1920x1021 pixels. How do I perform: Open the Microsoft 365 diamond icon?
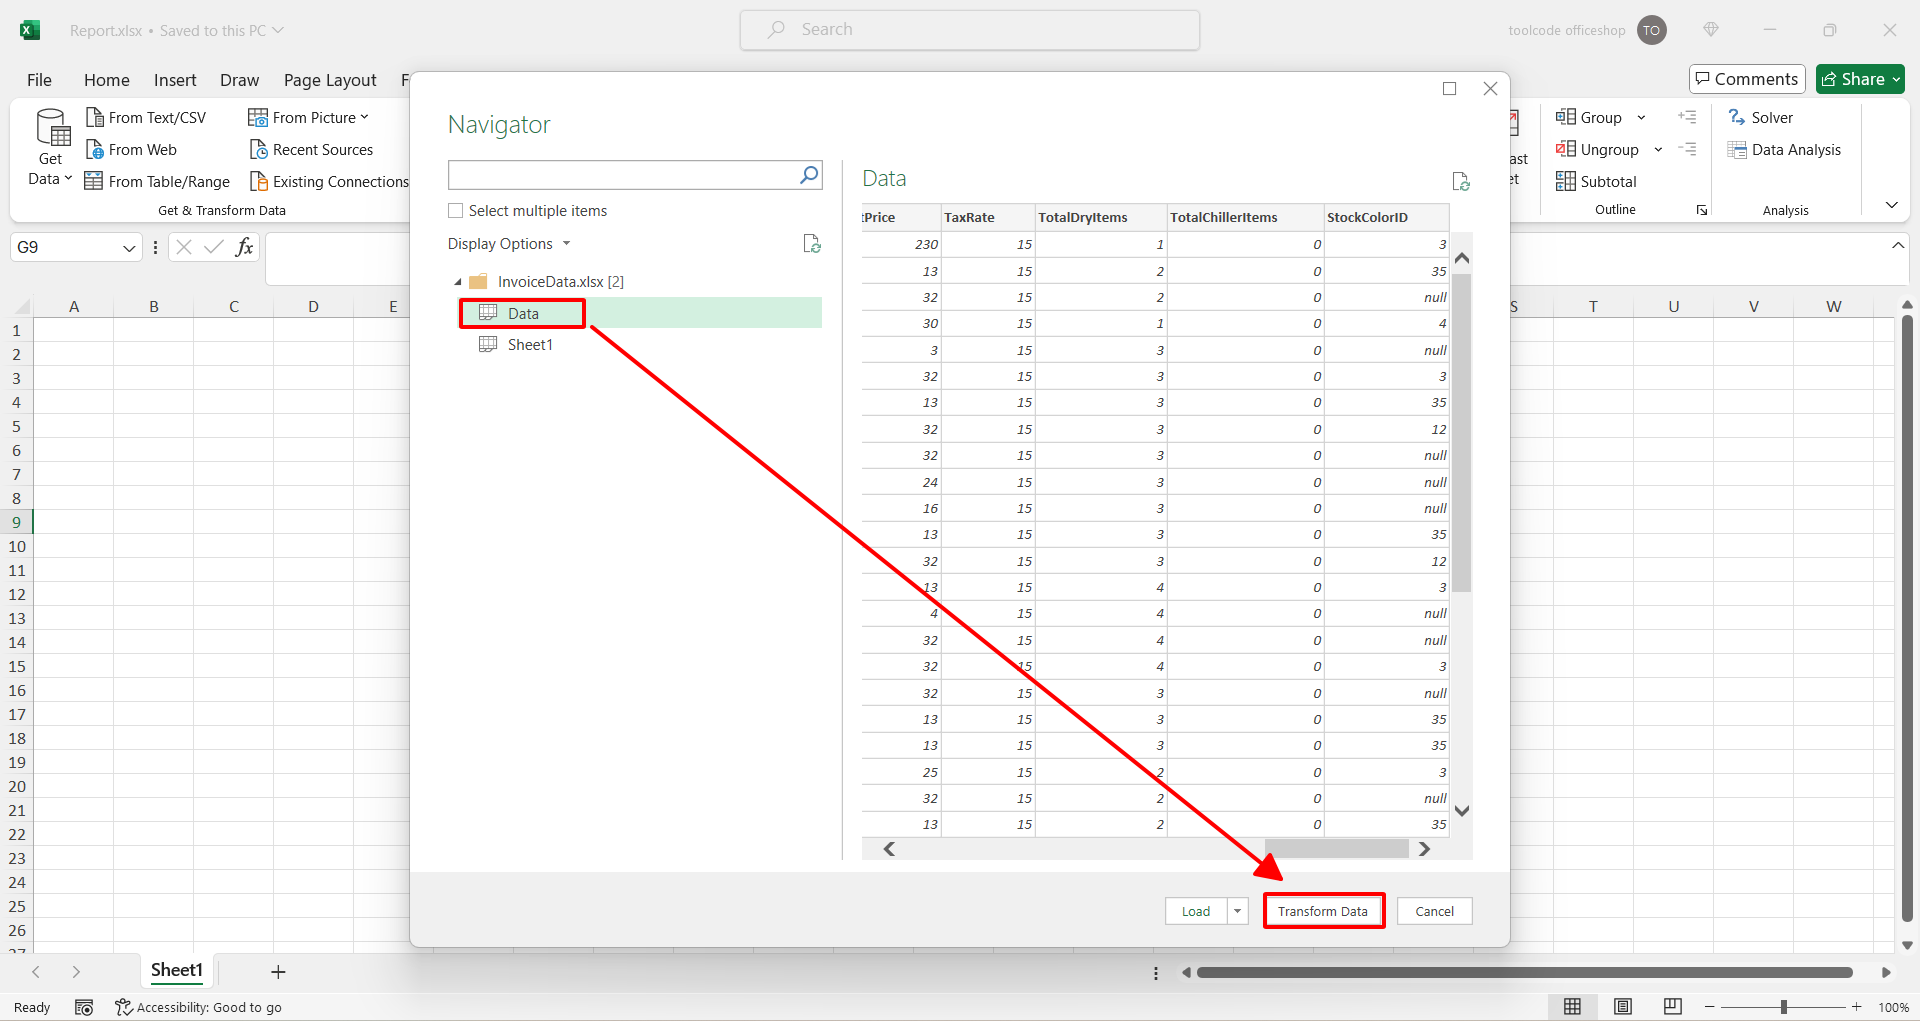(x=1711, y=30)
